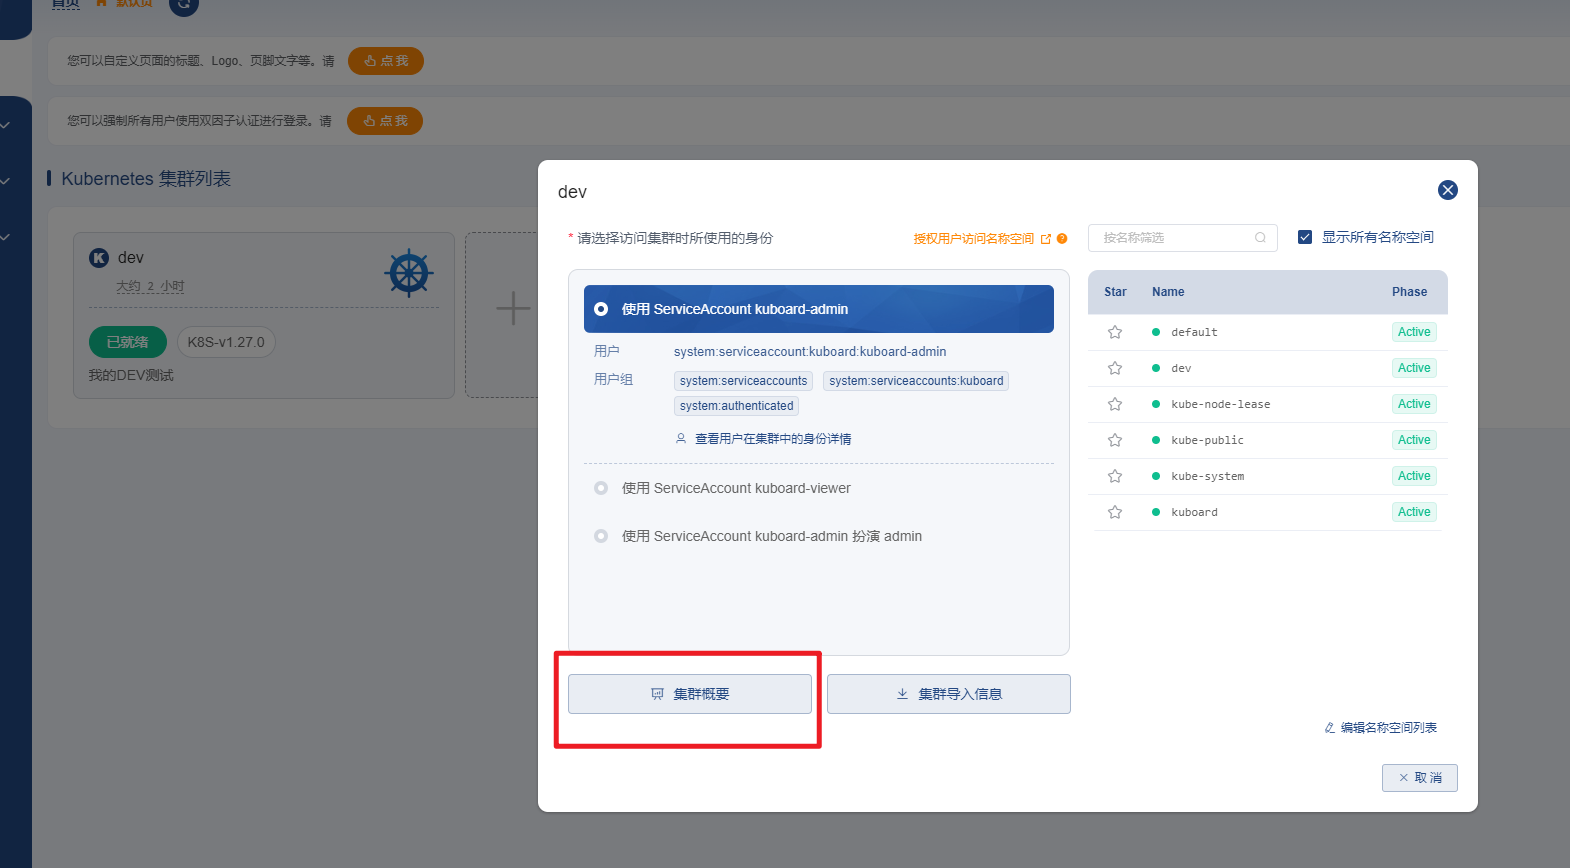The width and height of the screenshot is (1570, 868).
Task: Click the K icon on dev card
Action: click(99, 258)
